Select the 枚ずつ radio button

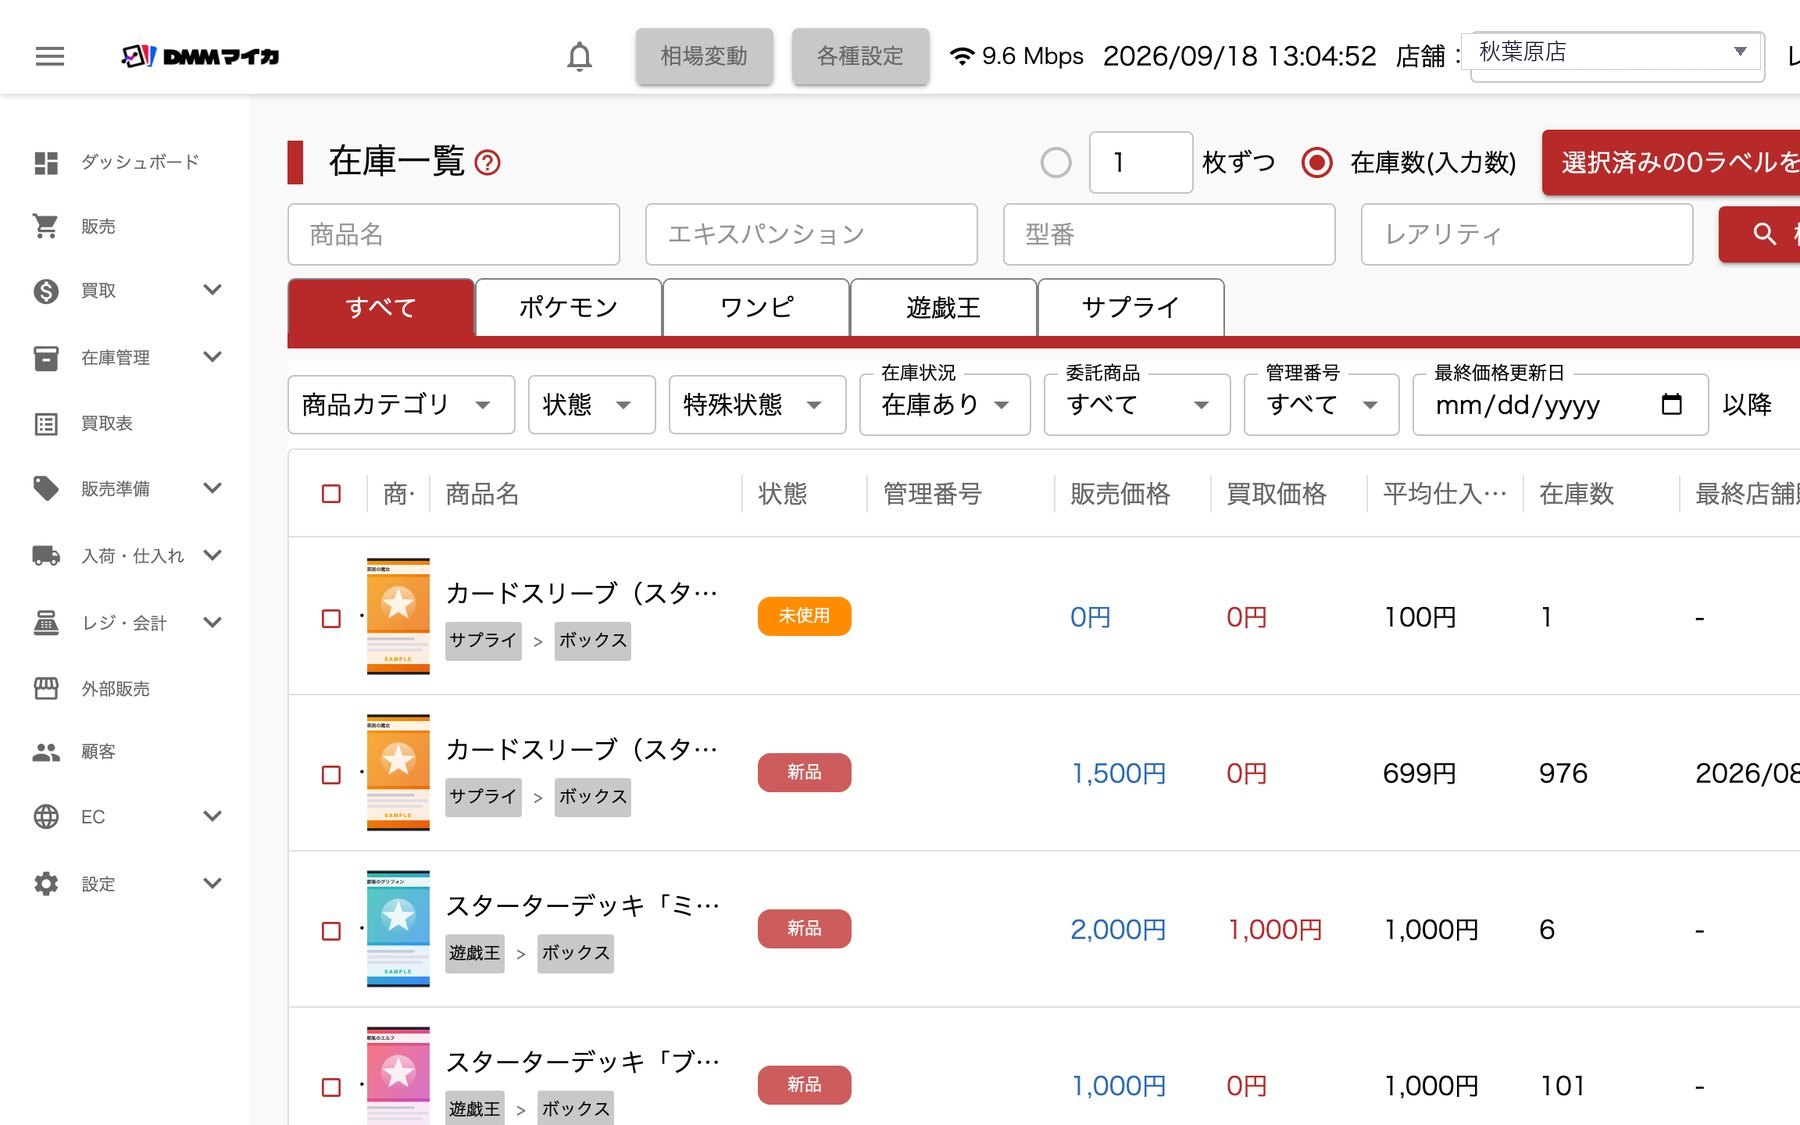1056,162
